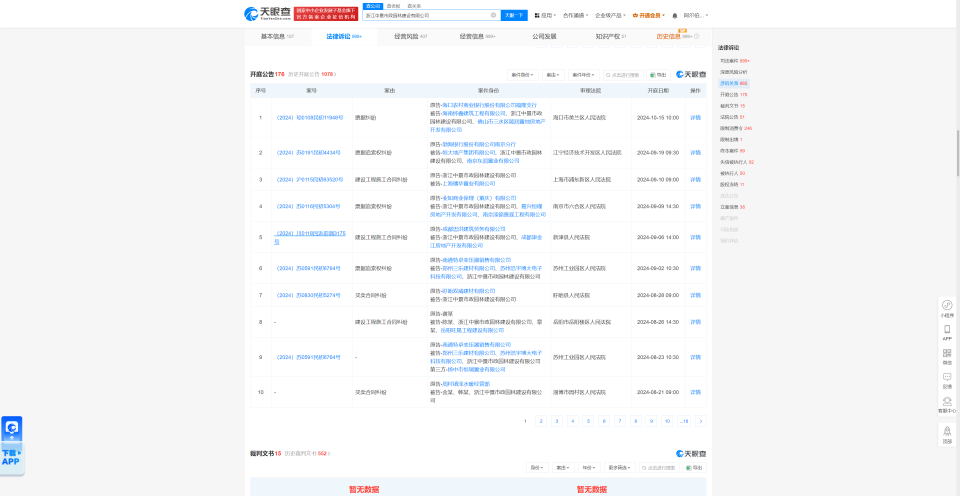The width and height of the screenshot is (960, 496).
Task: Go to 司法案件 in the right sidebar
Action: (x=734, y=61)
